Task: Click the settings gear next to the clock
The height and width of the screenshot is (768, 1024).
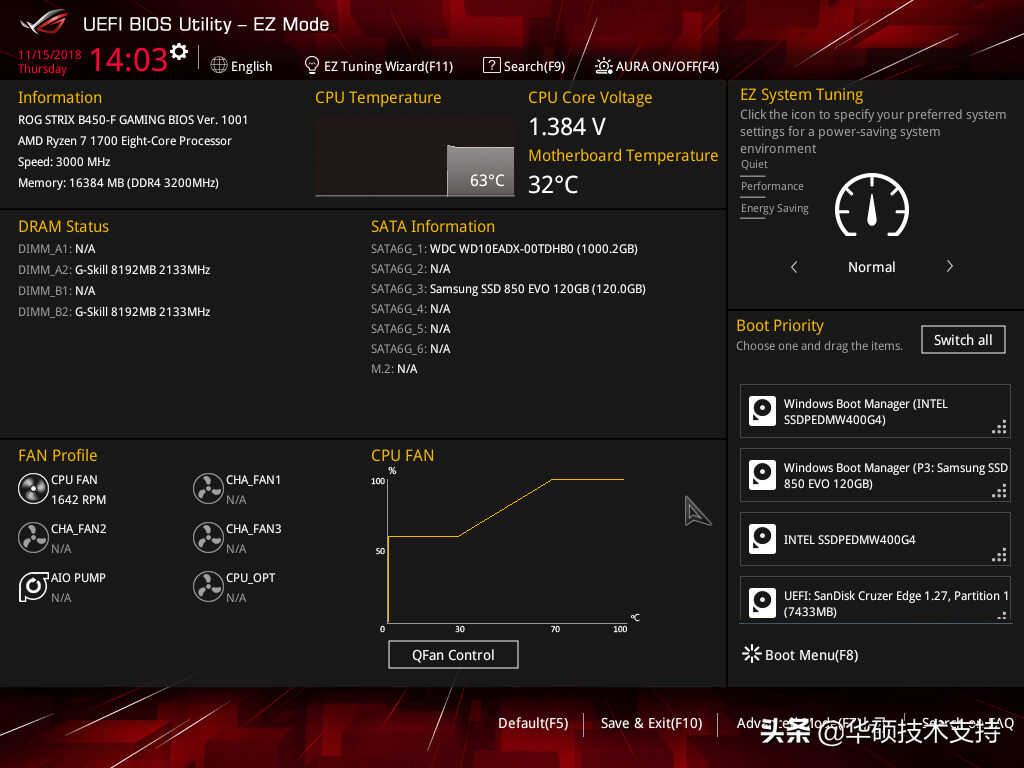Action: point(179,51)
